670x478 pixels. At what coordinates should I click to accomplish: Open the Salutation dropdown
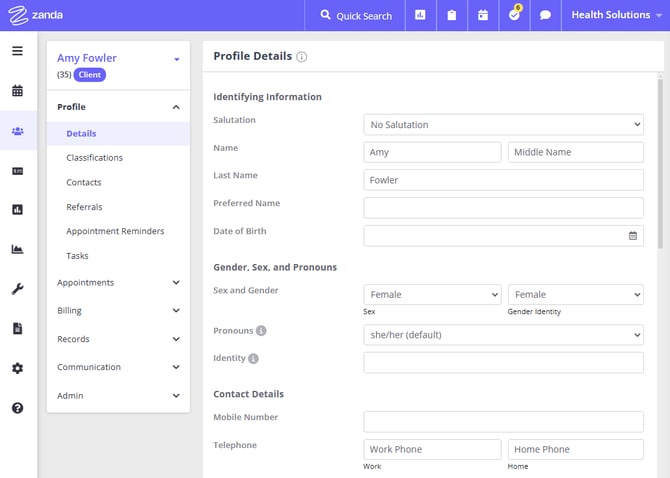pos(503,125)
